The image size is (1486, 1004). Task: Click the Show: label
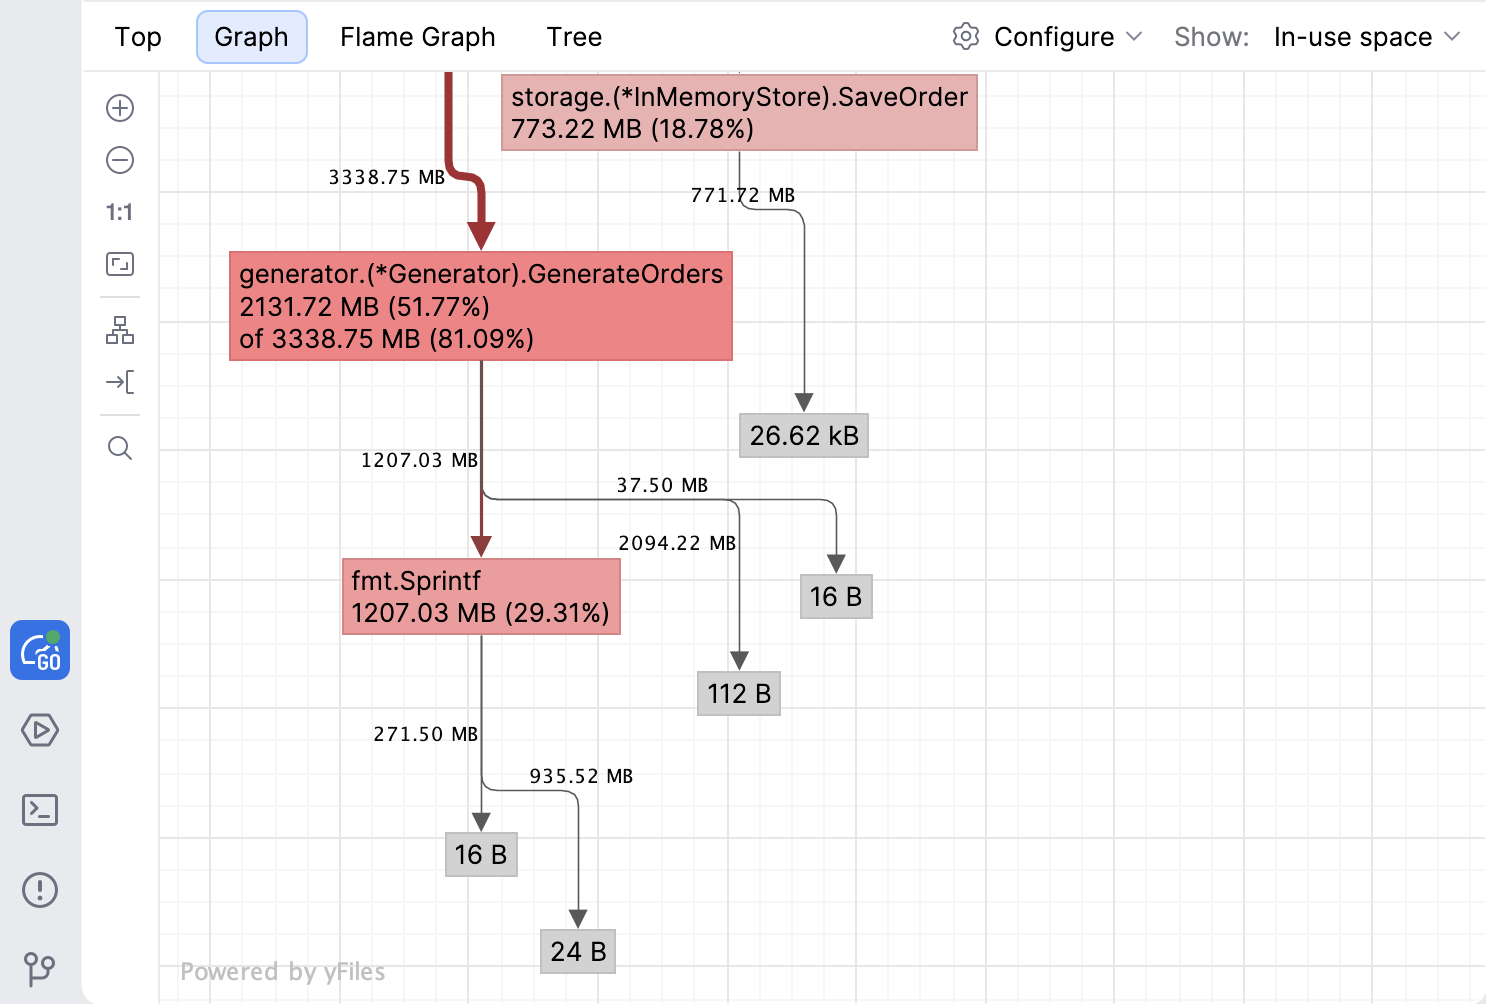pos(1211,37)
